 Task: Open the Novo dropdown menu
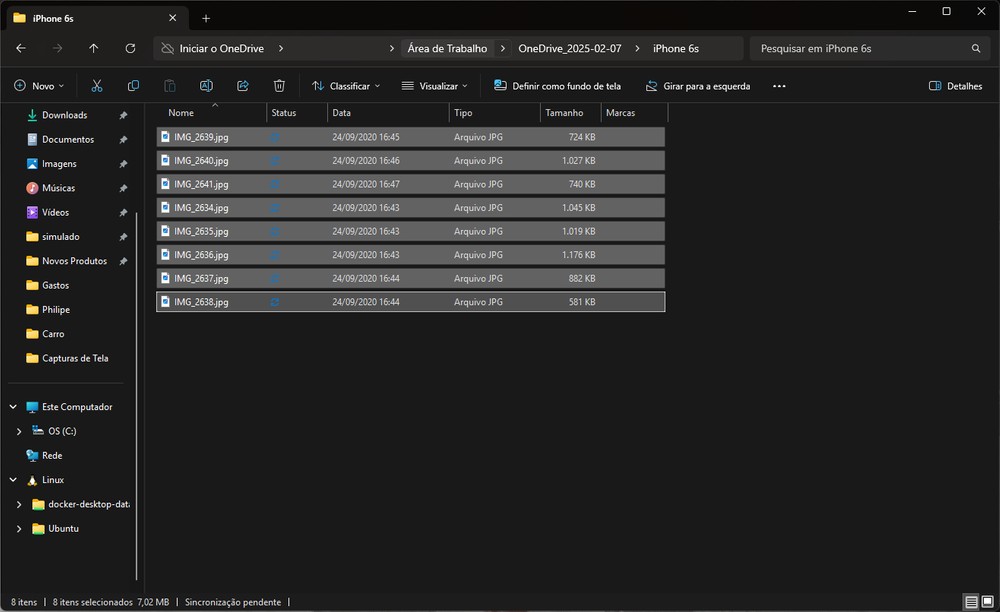pos(40,86)
